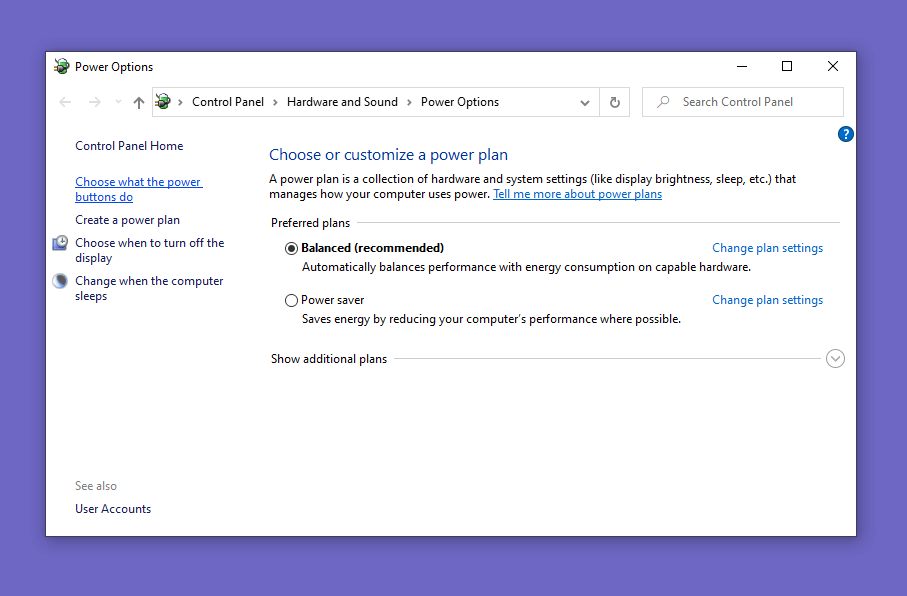Go up one level with up arrow

coord(138,102)
